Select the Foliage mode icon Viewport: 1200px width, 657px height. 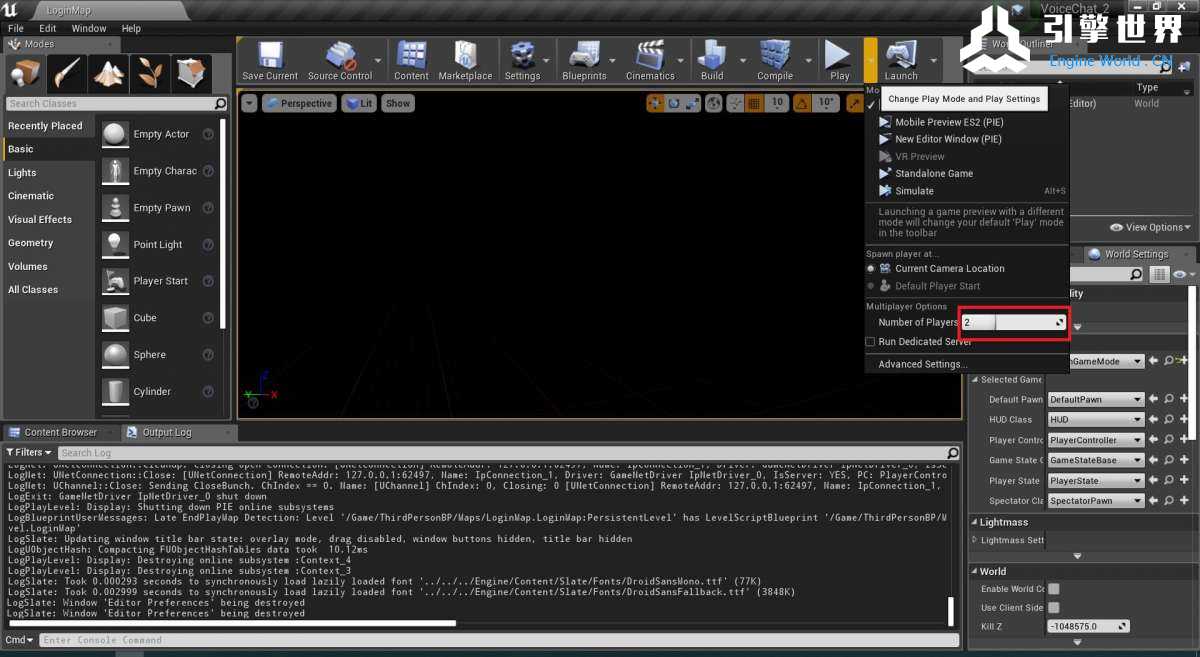[x=149, y=74]
